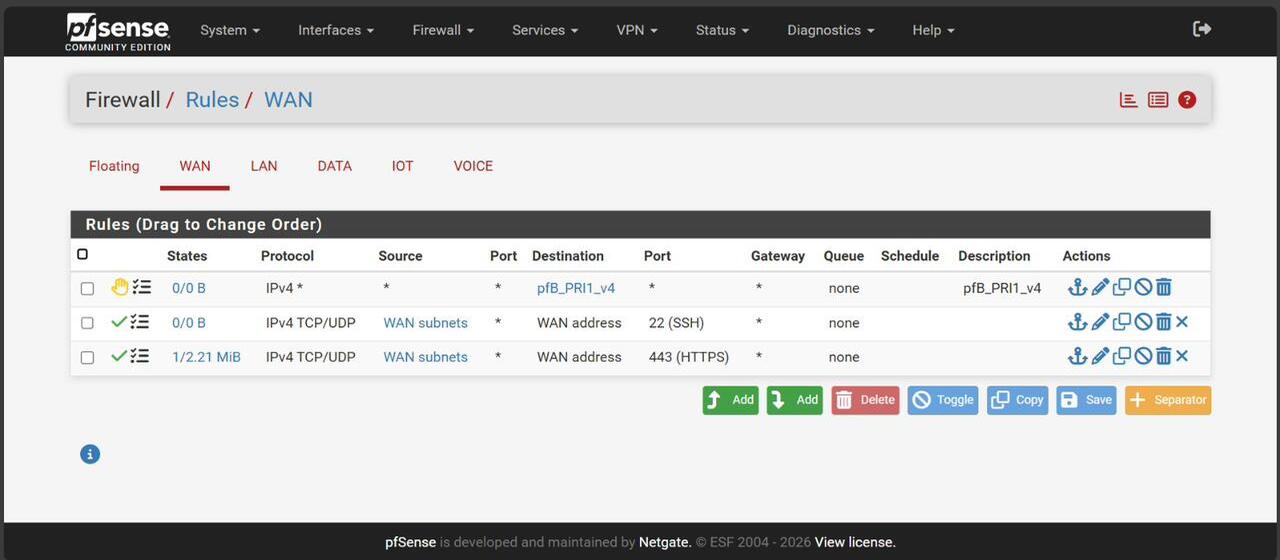Switch to the LAN rules tab

(264, 166)
